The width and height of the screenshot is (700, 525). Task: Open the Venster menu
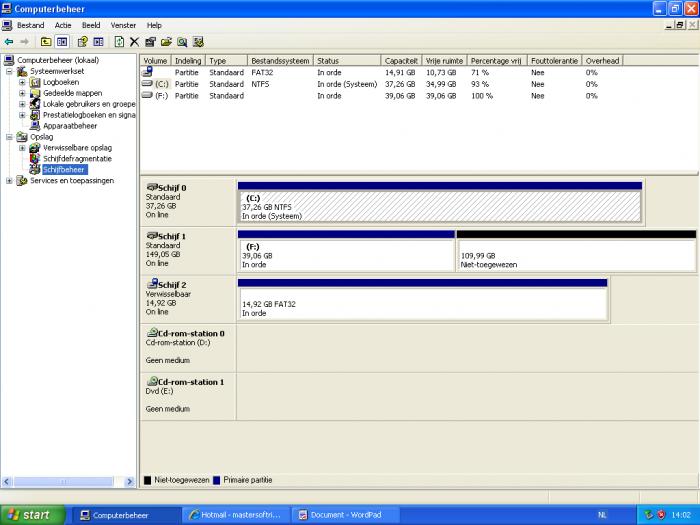click(123, 25)
